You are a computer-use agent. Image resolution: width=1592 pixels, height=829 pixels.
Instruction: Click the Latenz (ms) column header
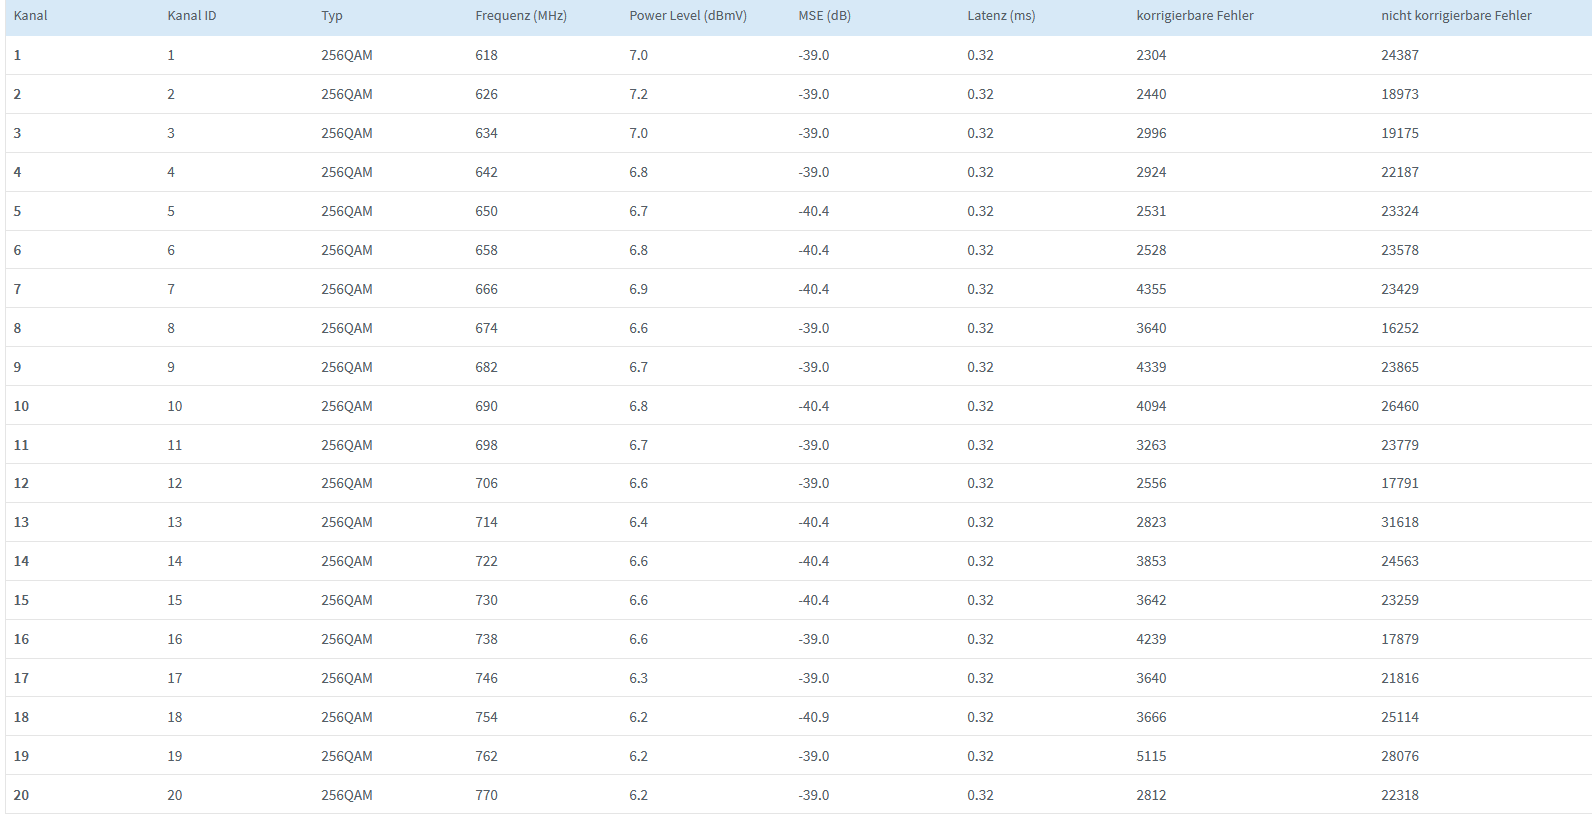coord(1001,16)
